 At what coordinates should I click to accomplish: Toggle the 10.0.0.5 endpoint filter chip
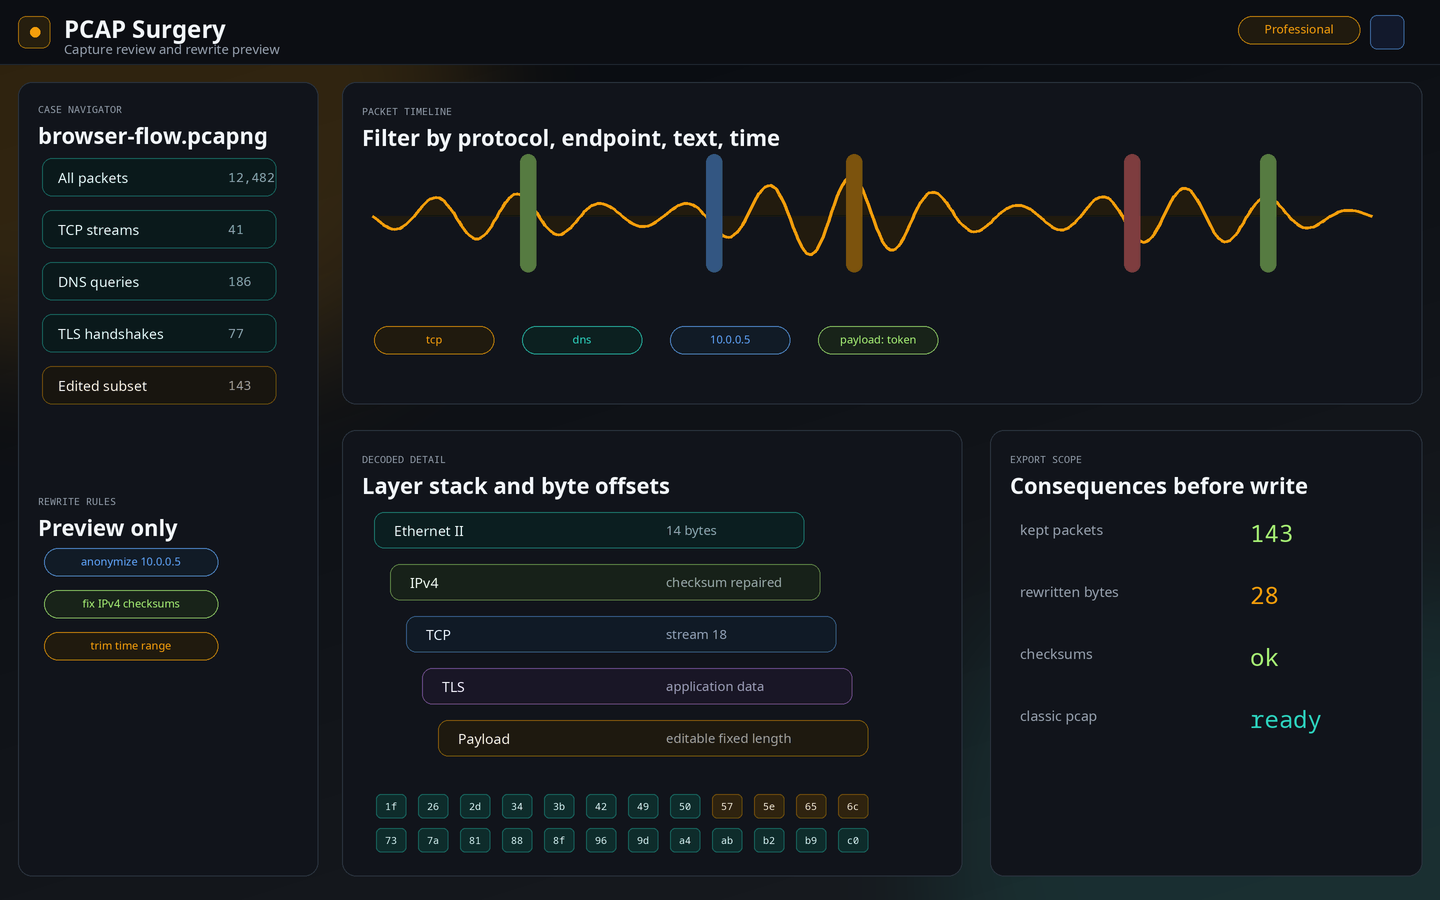[x=730, y=340]
